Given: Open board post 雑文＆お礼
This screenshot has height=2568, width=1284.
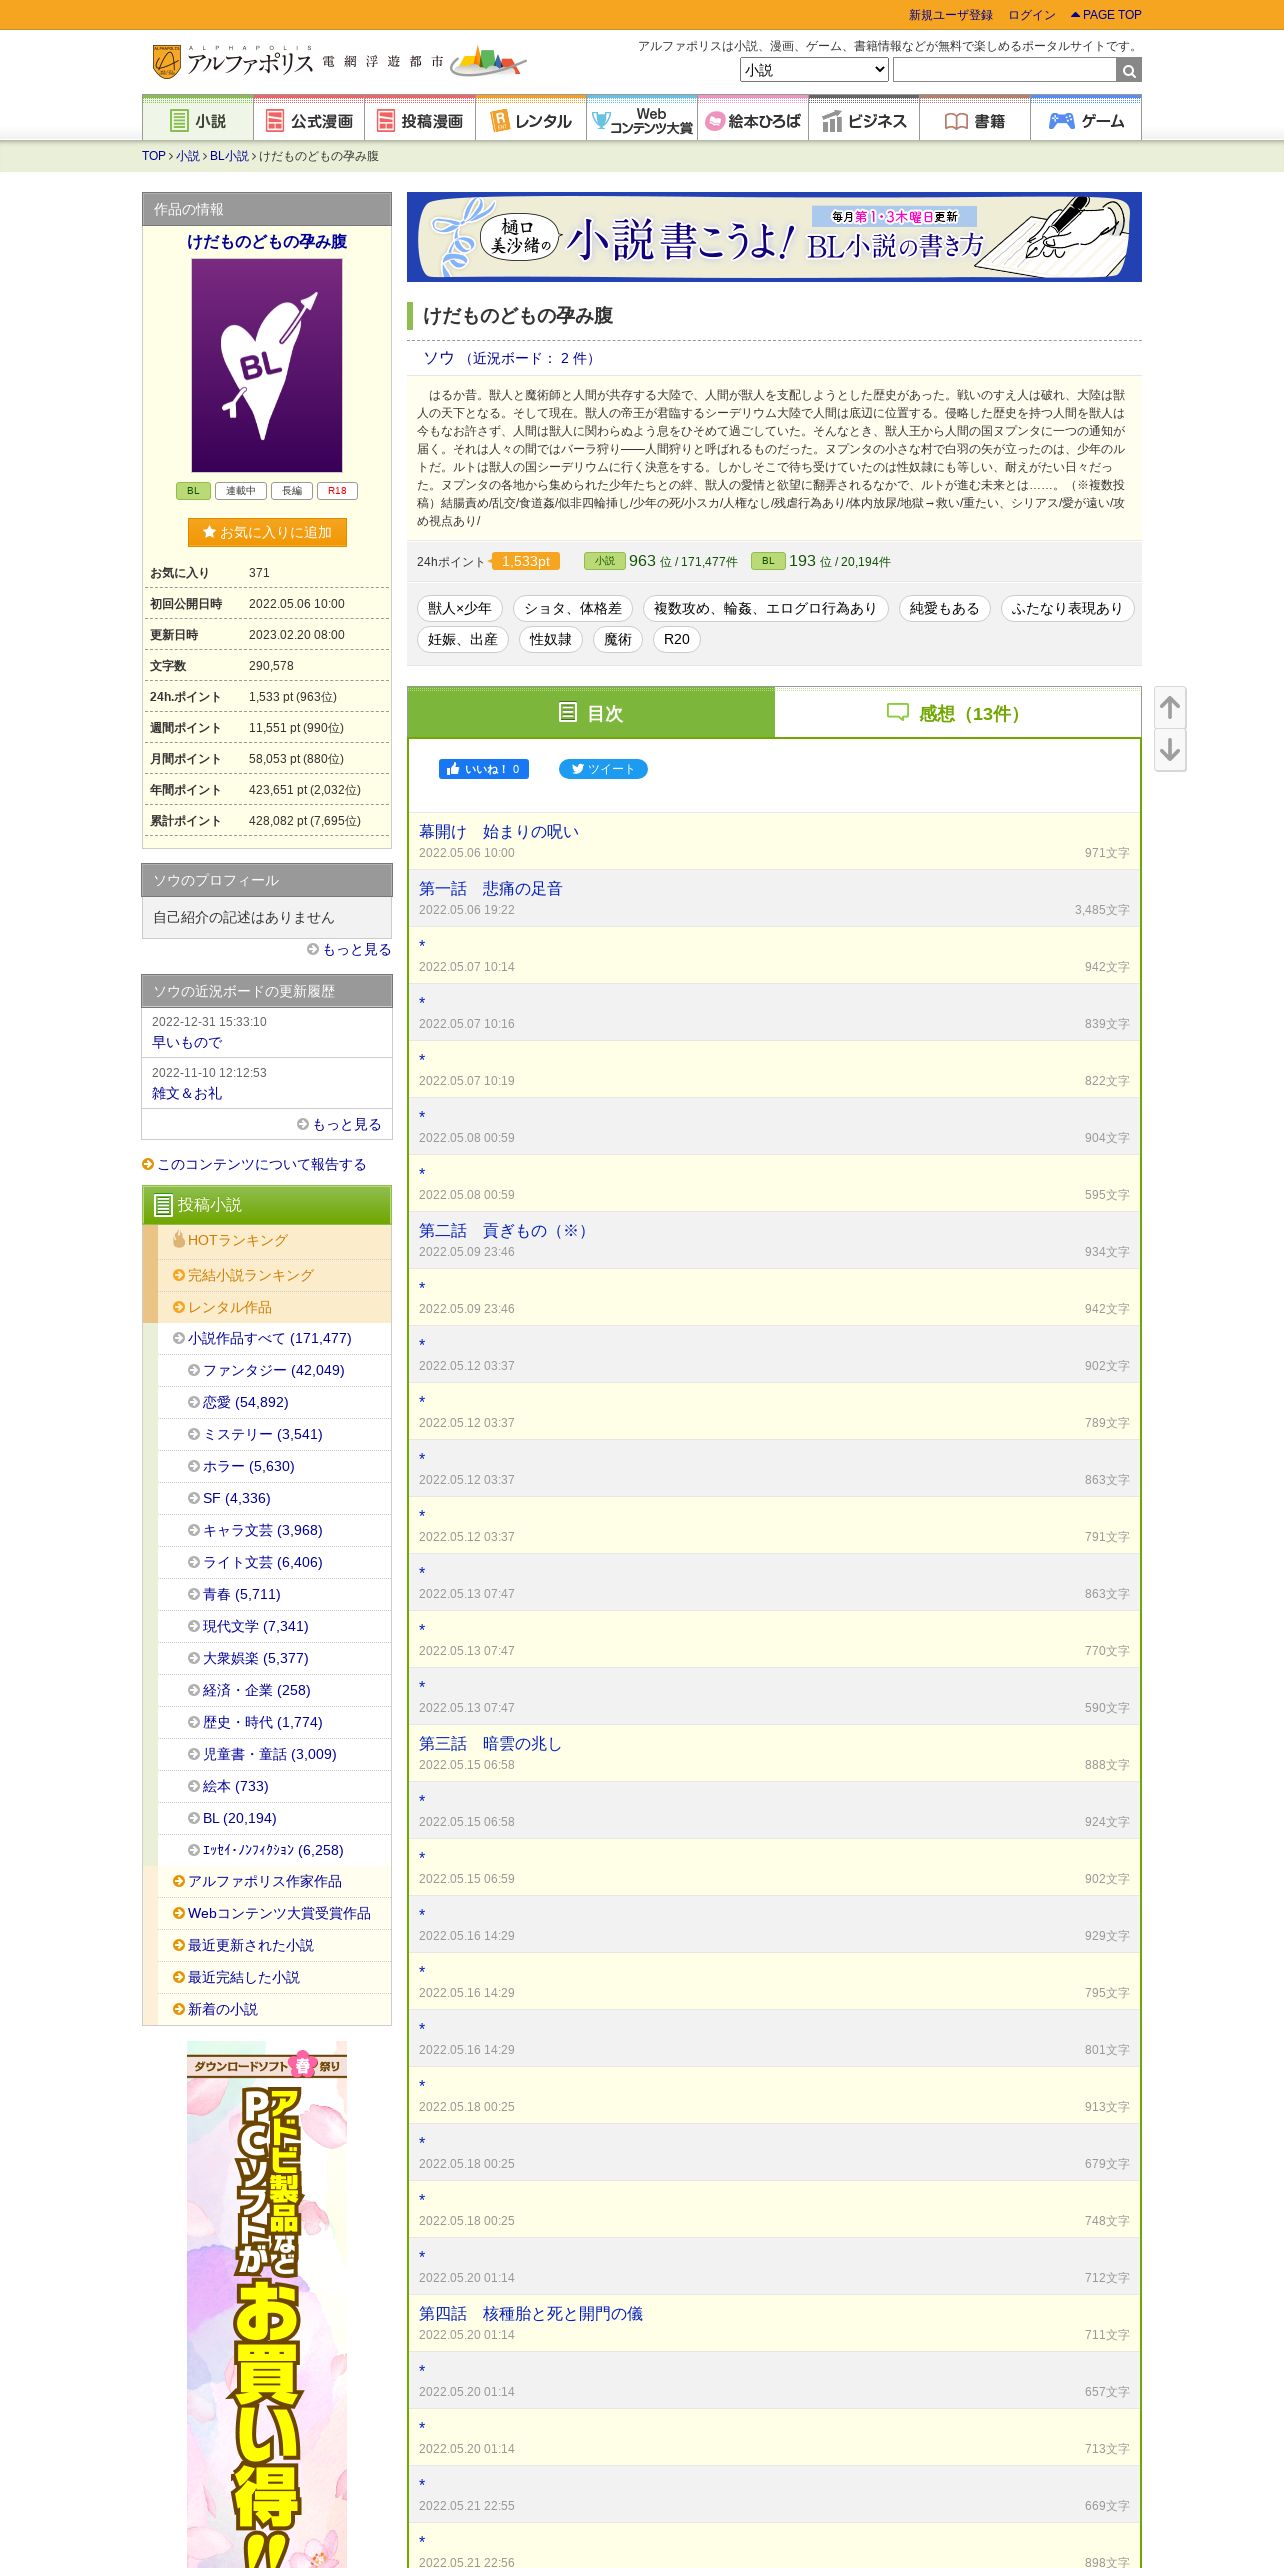Looking at the screenshot, I should [187, 1093].
